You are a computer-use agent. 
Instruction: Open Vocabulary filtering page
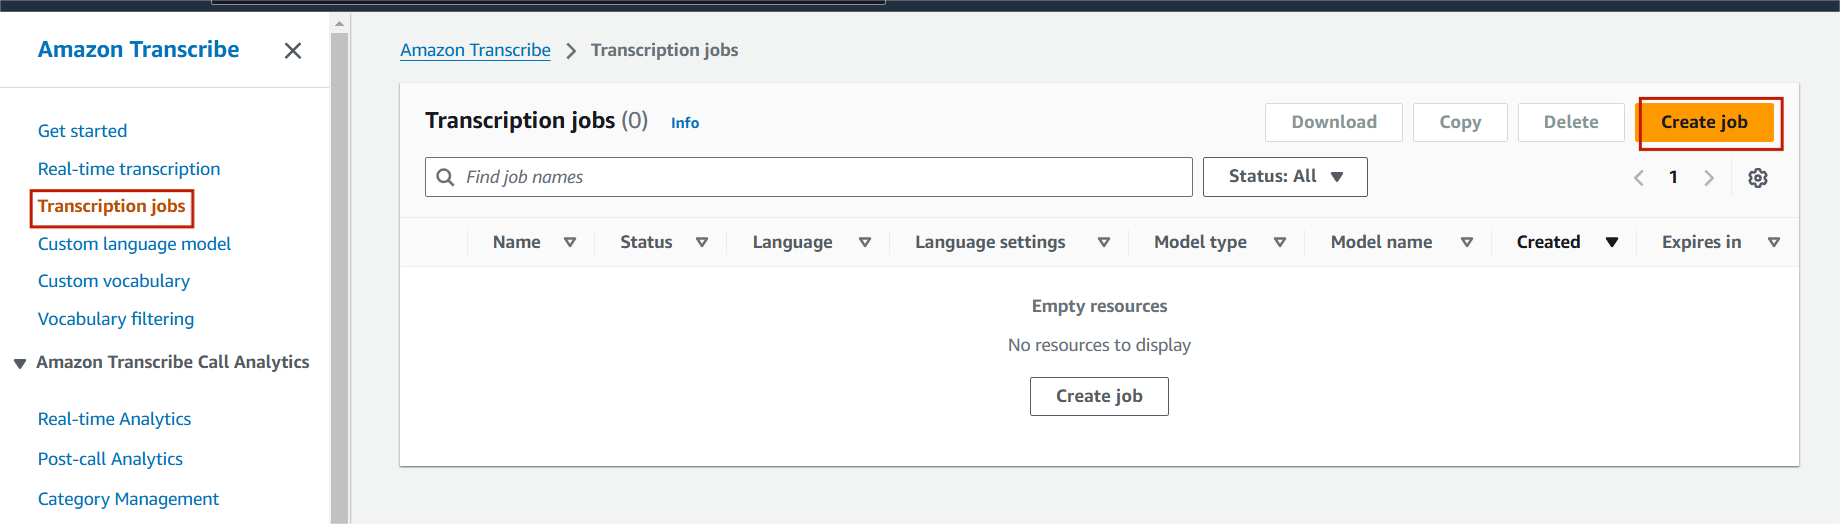116,319
